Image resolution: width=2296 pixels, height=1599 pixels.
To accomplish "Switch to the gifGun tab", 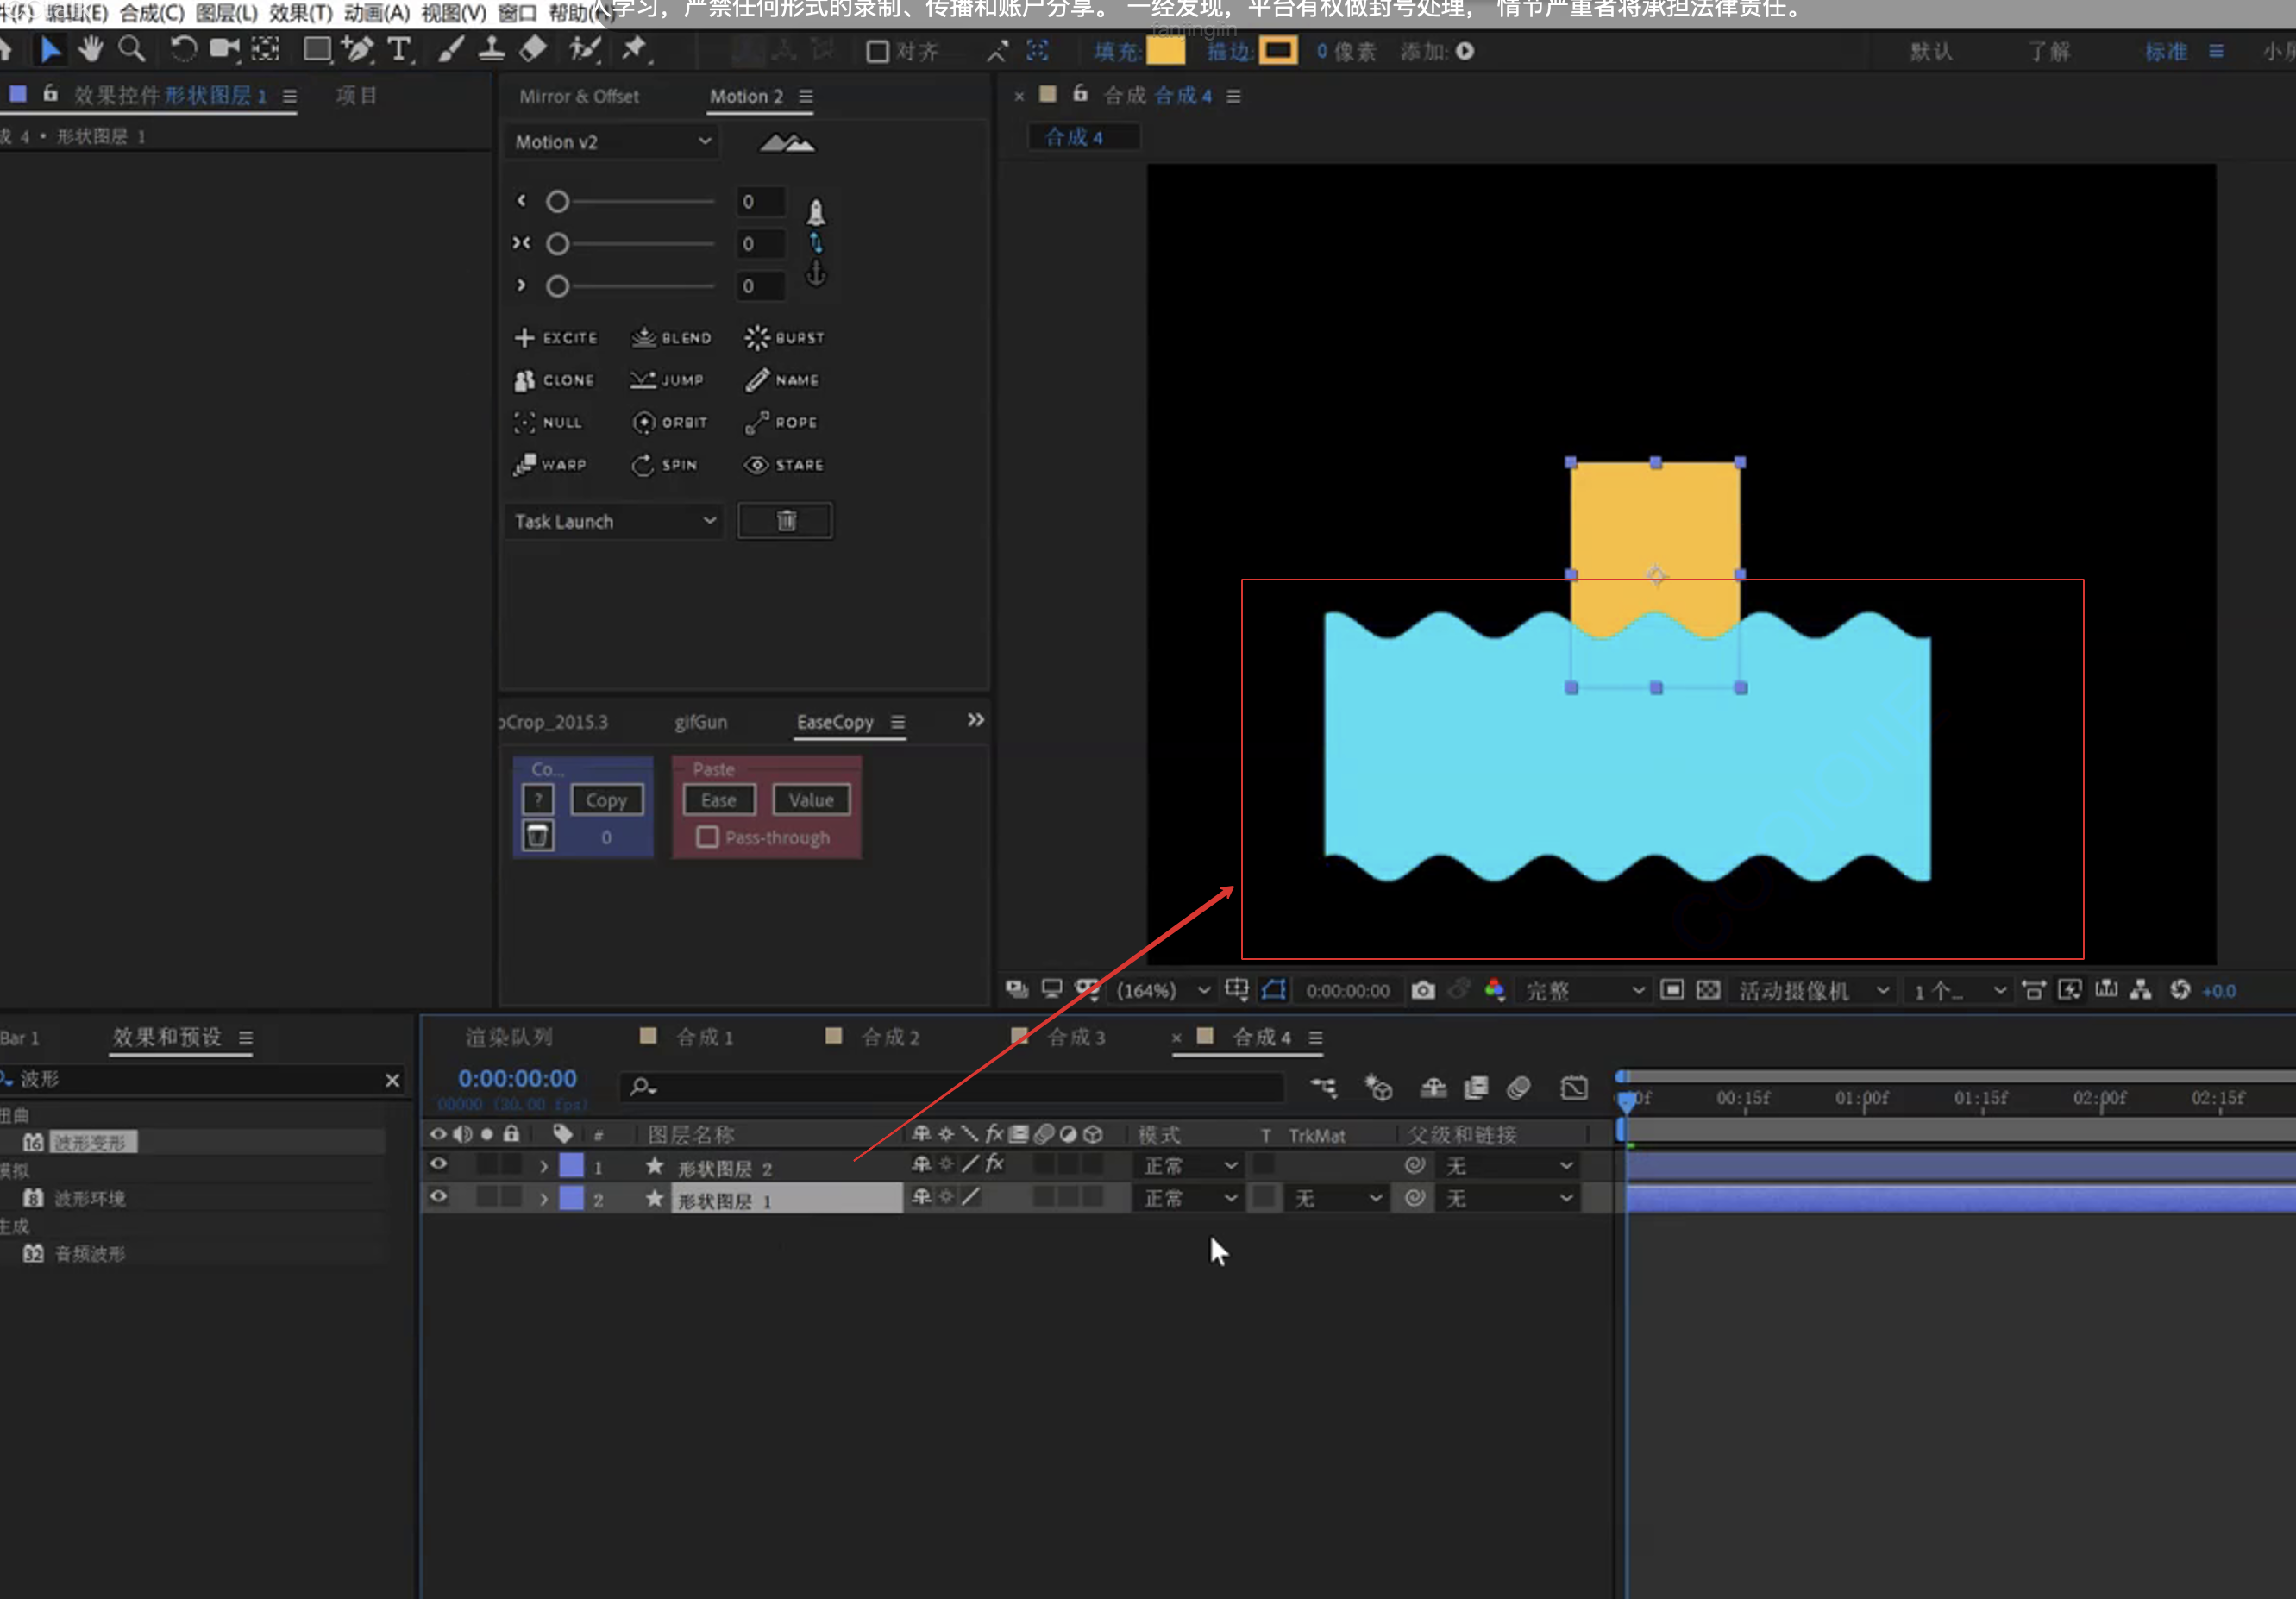I will 700,722.
